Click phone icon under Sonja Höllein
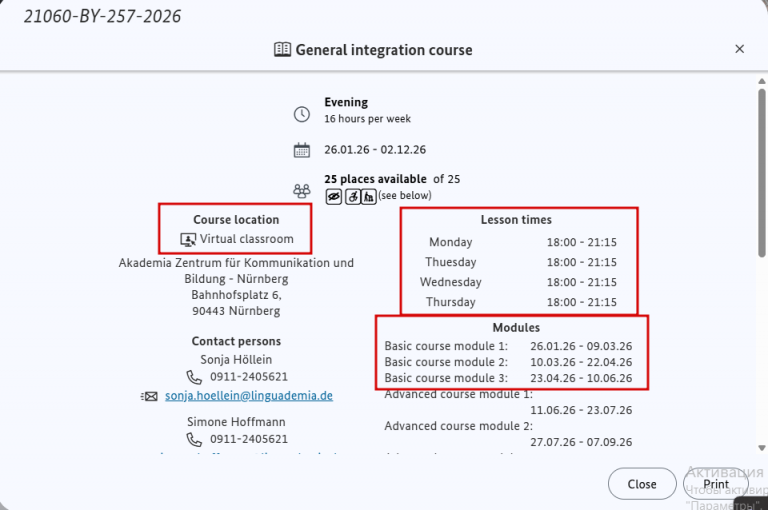Image resolution: width=768 pixels, height=510 pixels. click(193, 377)
